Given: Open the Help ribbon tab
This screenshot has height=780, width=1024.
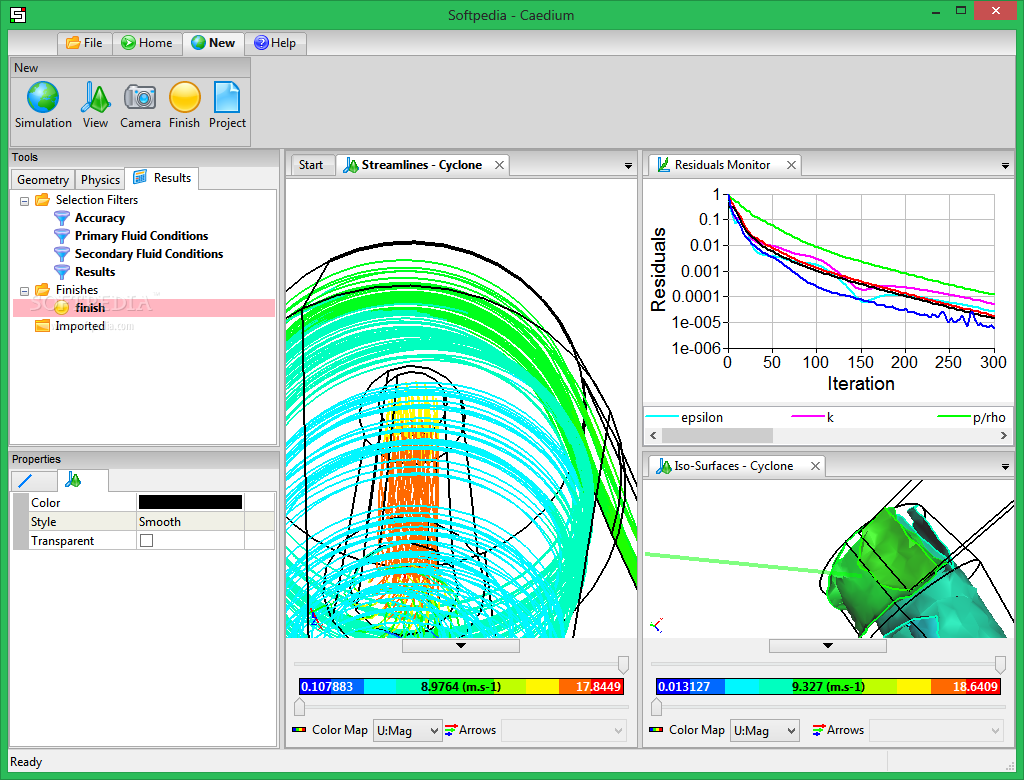Looking at the screenshot, I should tap(276, 43).
